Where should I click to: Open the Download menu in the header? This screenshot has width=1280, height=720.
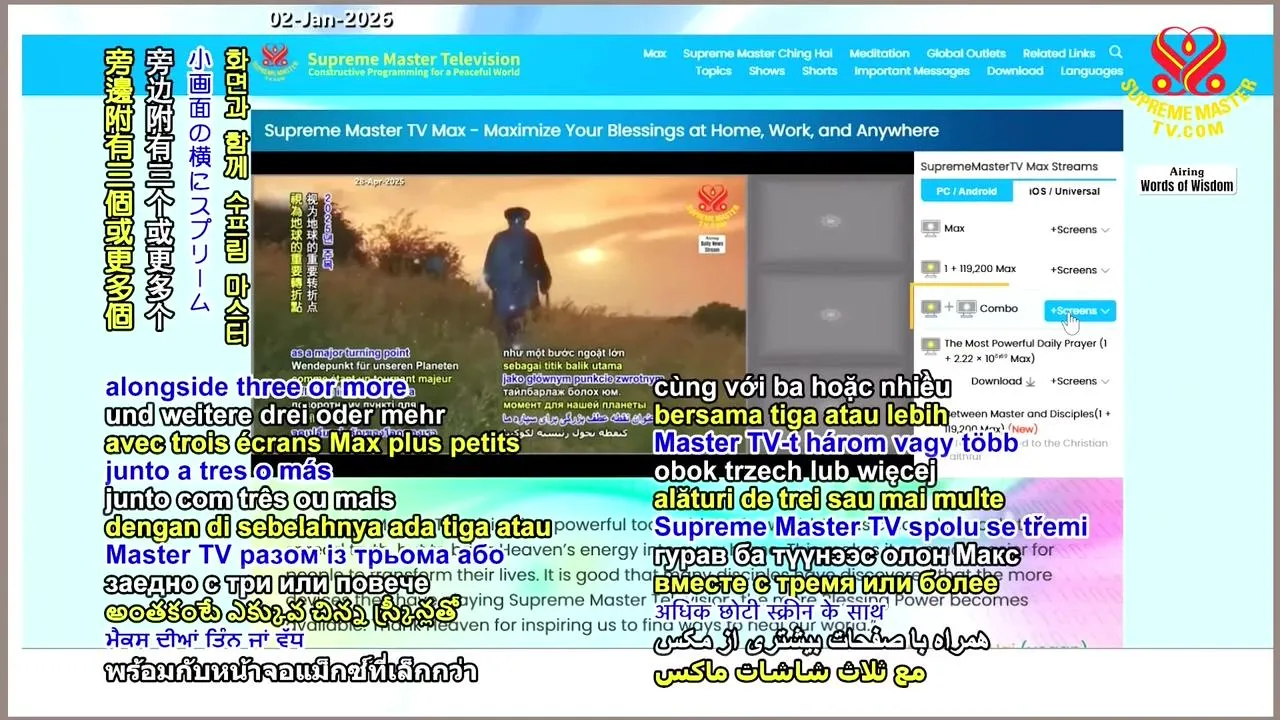coord(1015,71)
